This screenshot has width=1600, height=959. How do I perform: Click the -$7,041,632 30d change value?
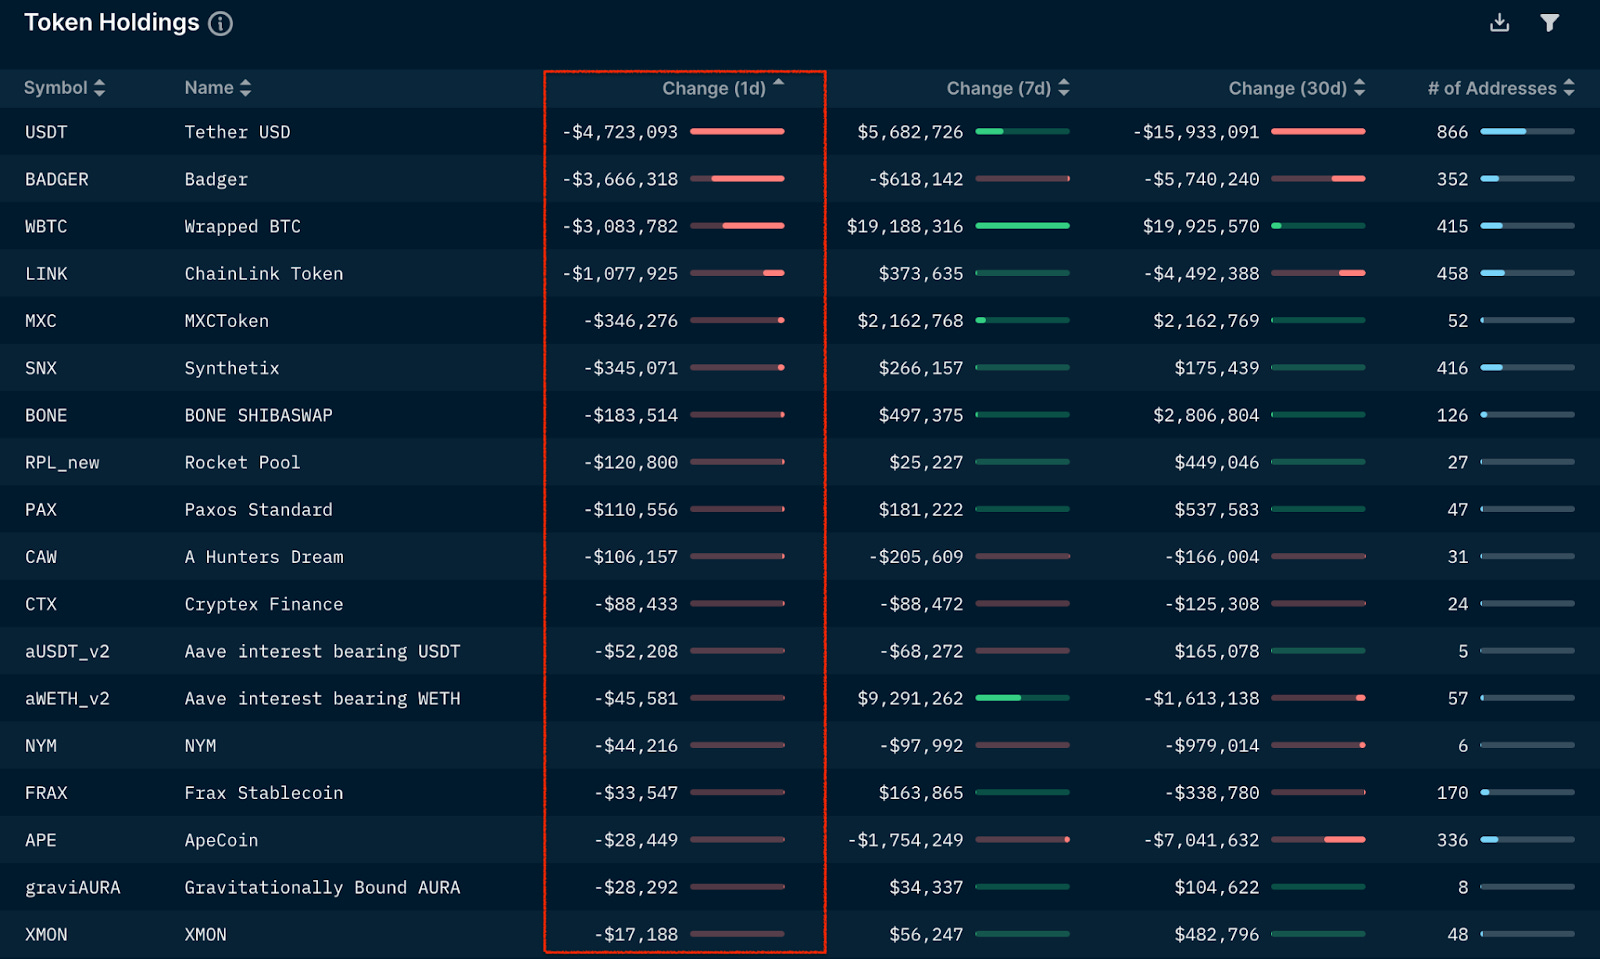[x=1201, y=840]
